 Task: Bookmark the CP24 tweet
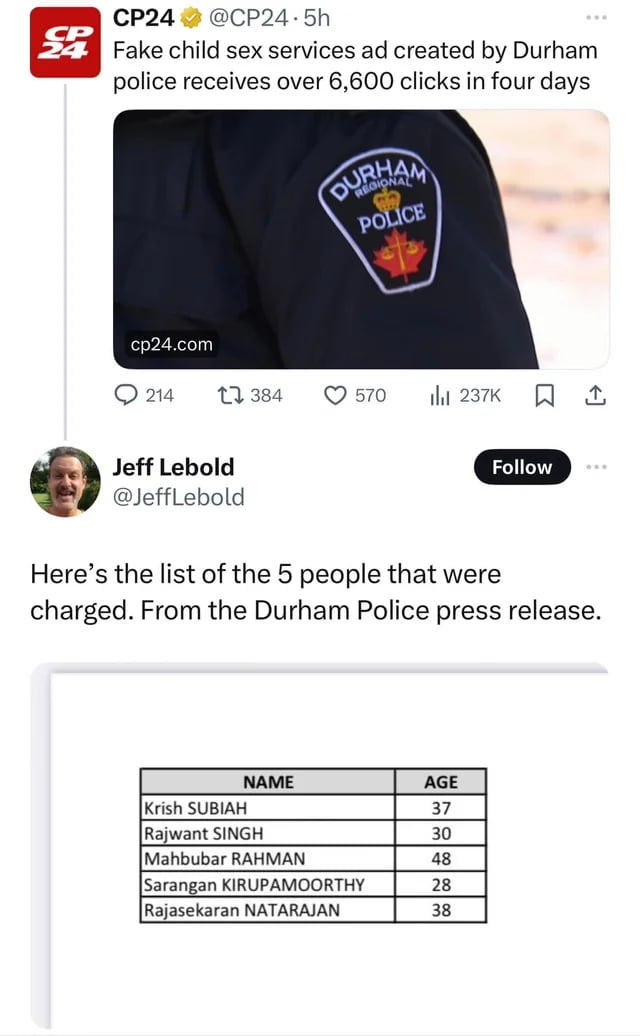tap(545, 396)
